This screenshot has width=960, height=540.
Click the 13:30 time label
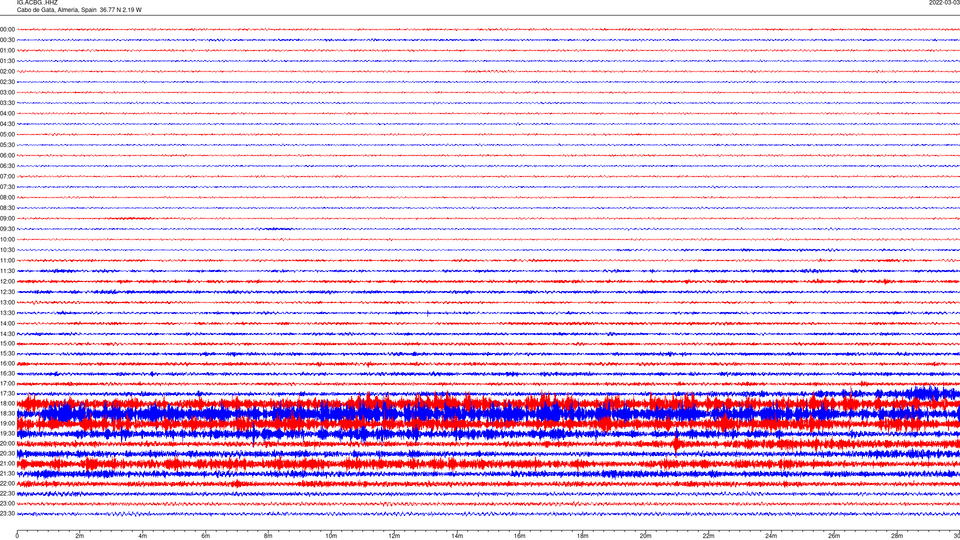tap(7, 313)
